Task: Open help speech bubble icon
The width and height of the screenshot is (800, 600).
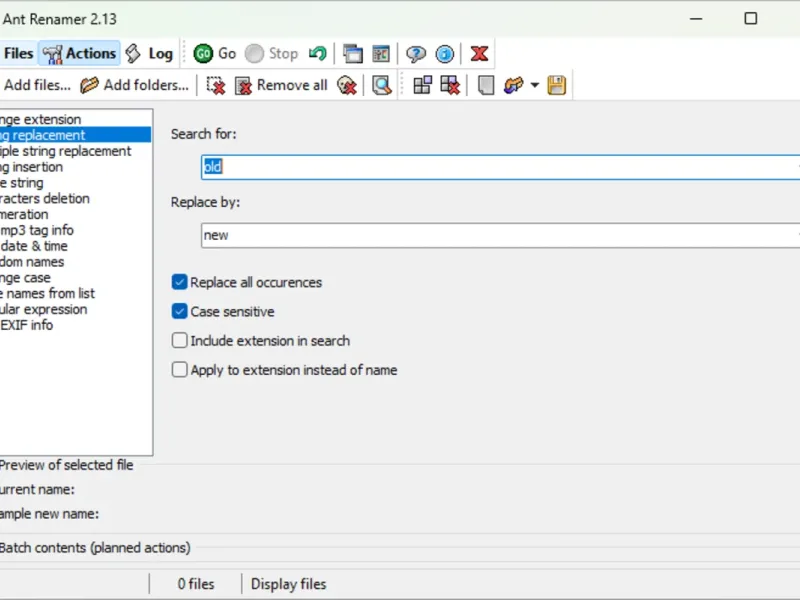Action: pos(416,53)
